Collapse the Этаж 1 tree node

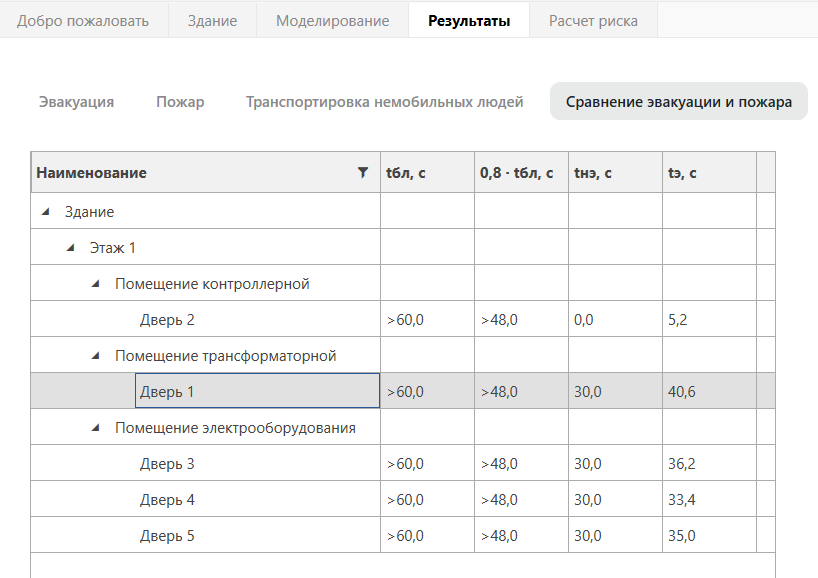coord(70,248)
